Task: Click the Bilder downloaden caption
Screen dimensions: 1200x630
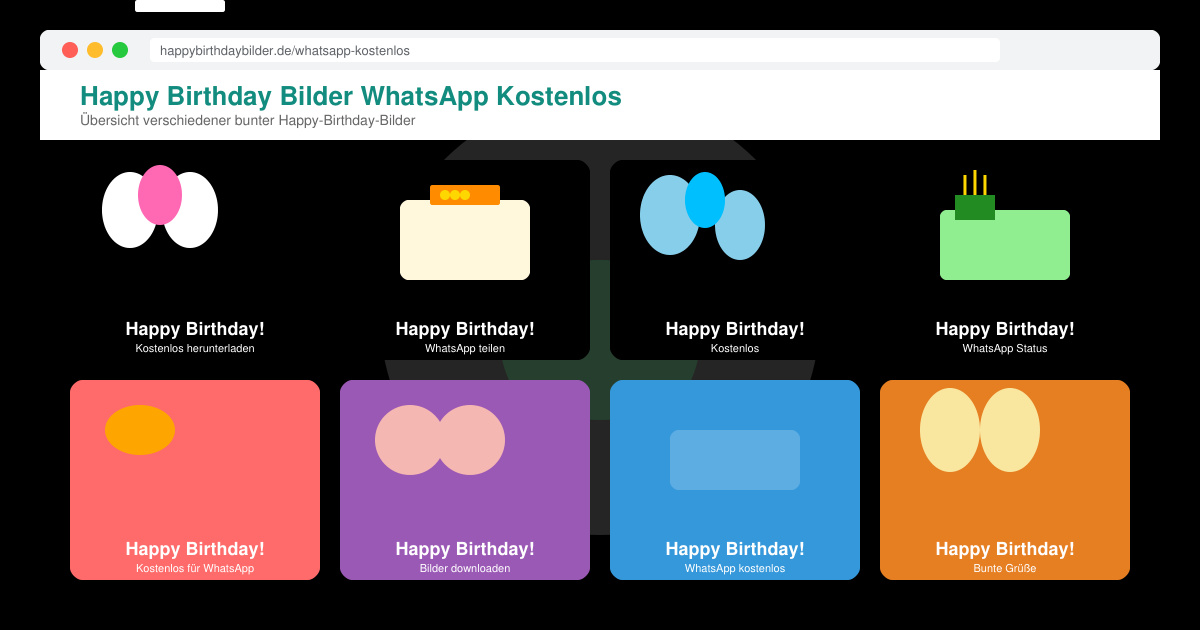Action: pyautogui.click(x=465, y=568)
